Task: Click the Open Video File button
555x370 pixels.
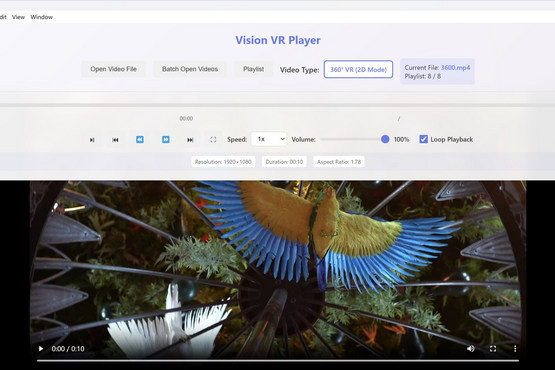Action: pos(114,69)
